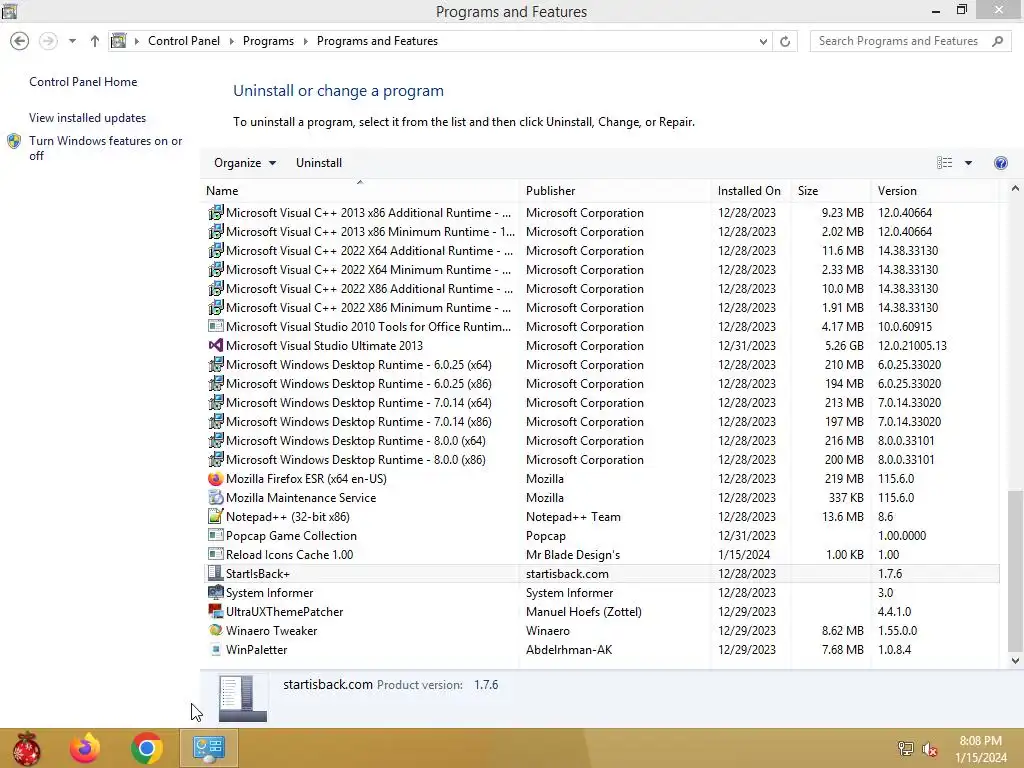Click the scroll up arrow of the list
Image resolution: width=1024 pixels, height=768 pixels.
coord(1015,189)
